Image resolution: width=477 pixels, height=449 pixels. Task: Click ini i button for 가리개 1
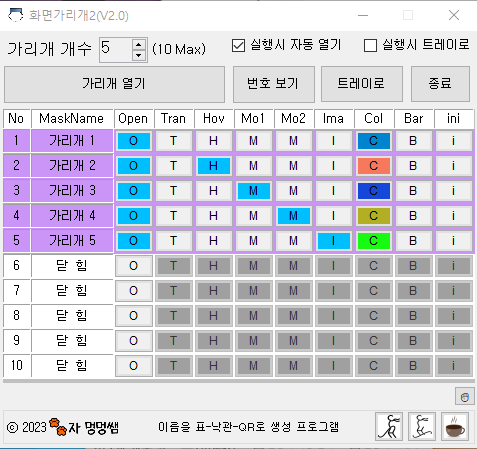tap(453, 141)
